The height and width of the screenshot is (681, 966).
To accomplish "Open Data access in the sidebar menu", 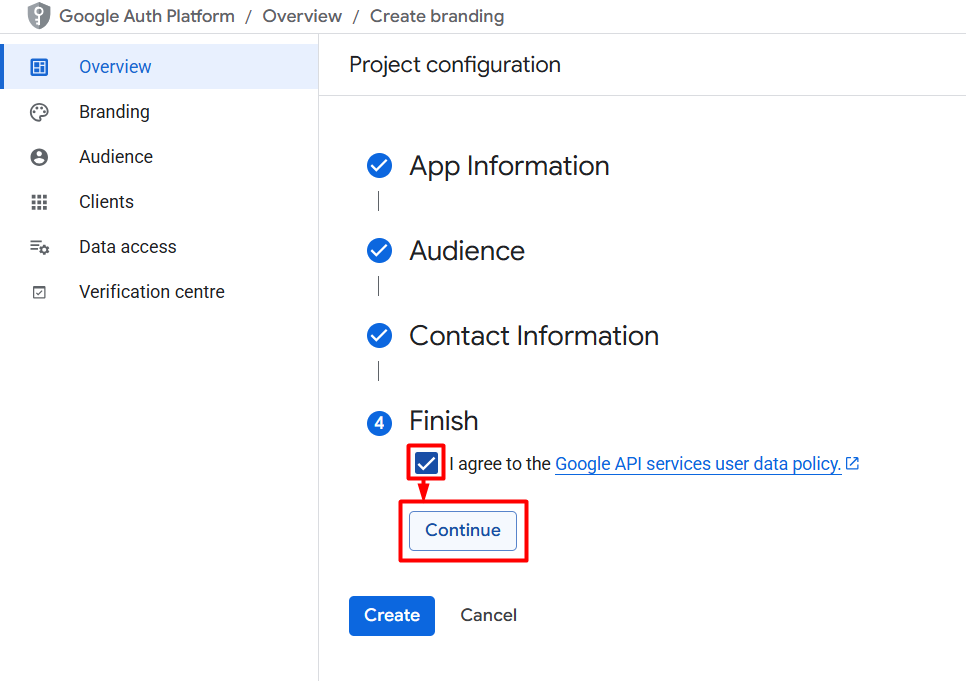I will (160, 247).
